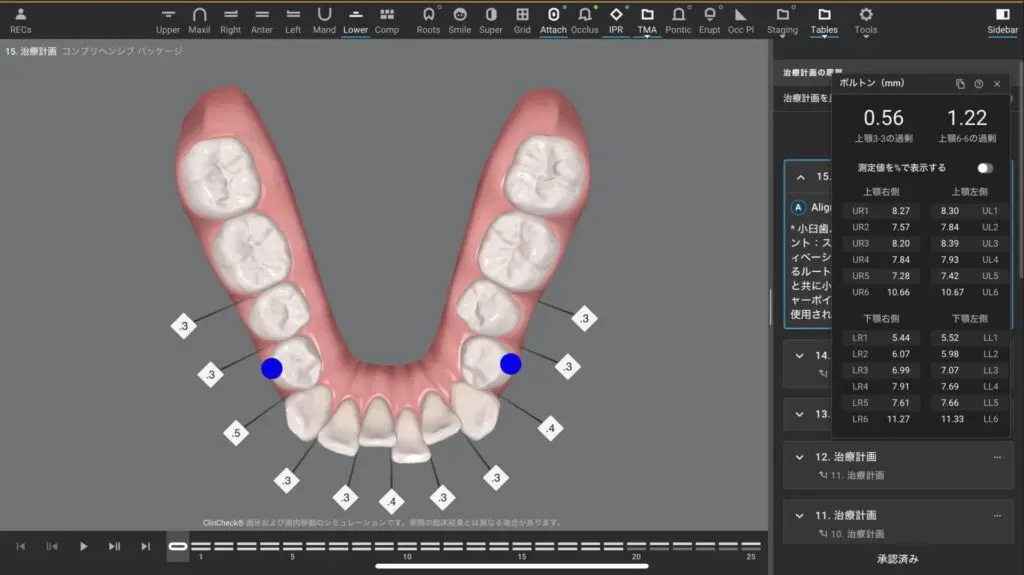Collapse the treatment plan 15 entry
Viewport: 1024px width, 575px height.
click(x=799, y=177)
